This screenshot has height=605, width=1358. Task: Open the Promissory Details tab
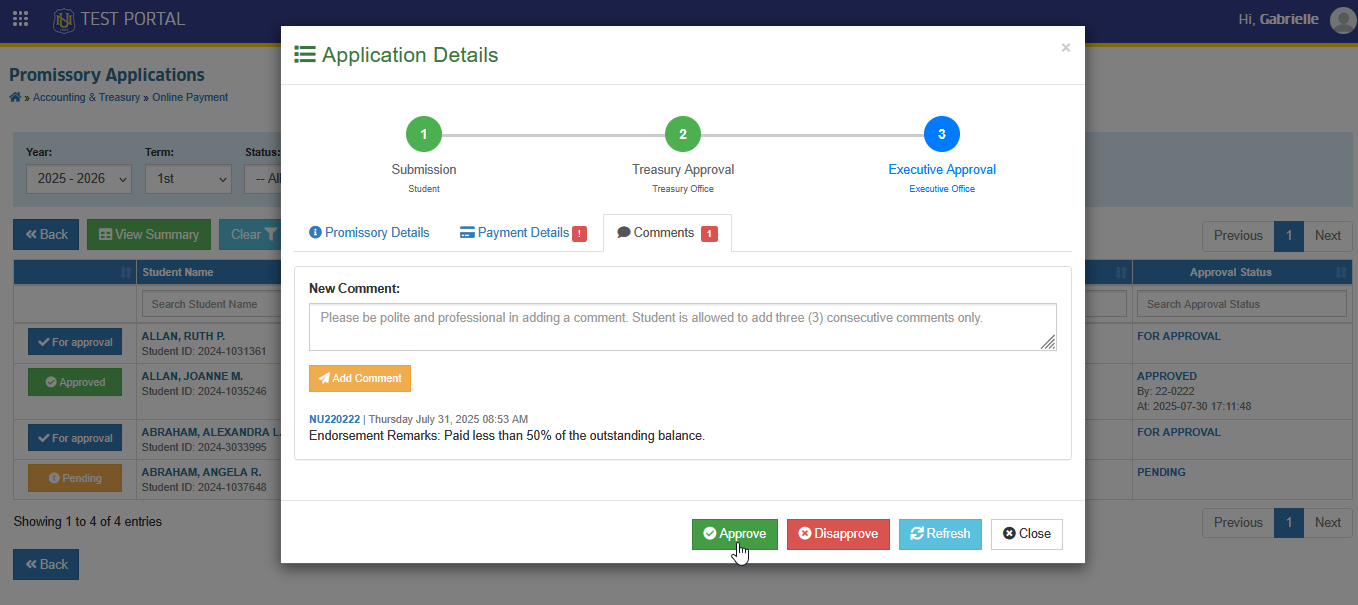click(x=369, y=232)
